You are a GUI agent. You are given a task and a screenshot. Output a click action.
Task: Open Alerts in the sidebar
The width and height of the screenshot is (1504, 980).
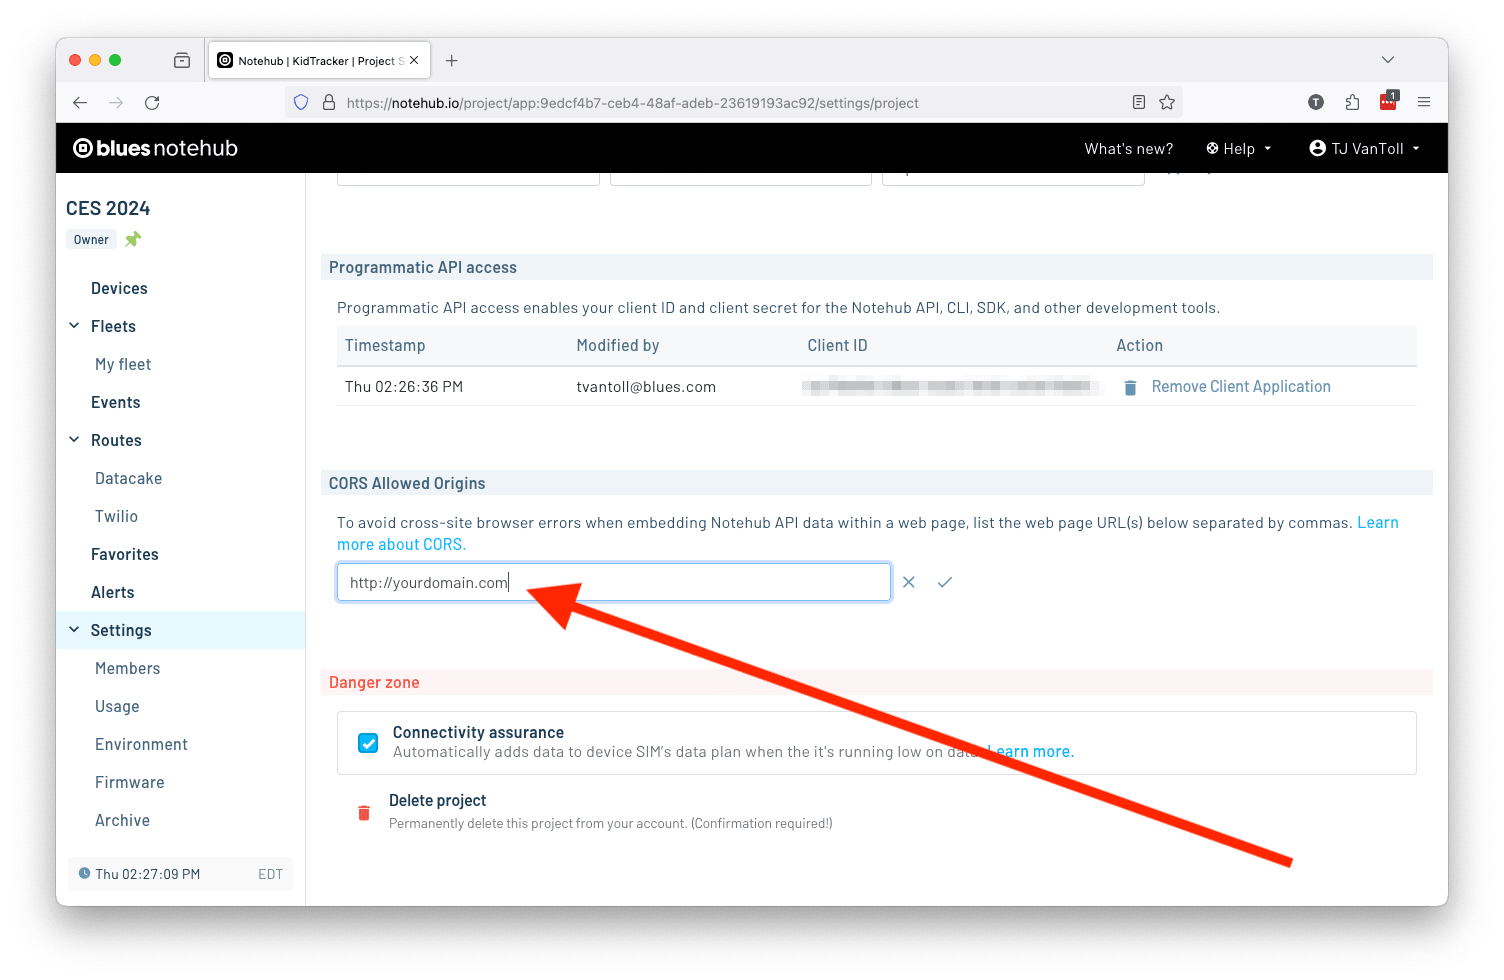(x=113, y=592)
